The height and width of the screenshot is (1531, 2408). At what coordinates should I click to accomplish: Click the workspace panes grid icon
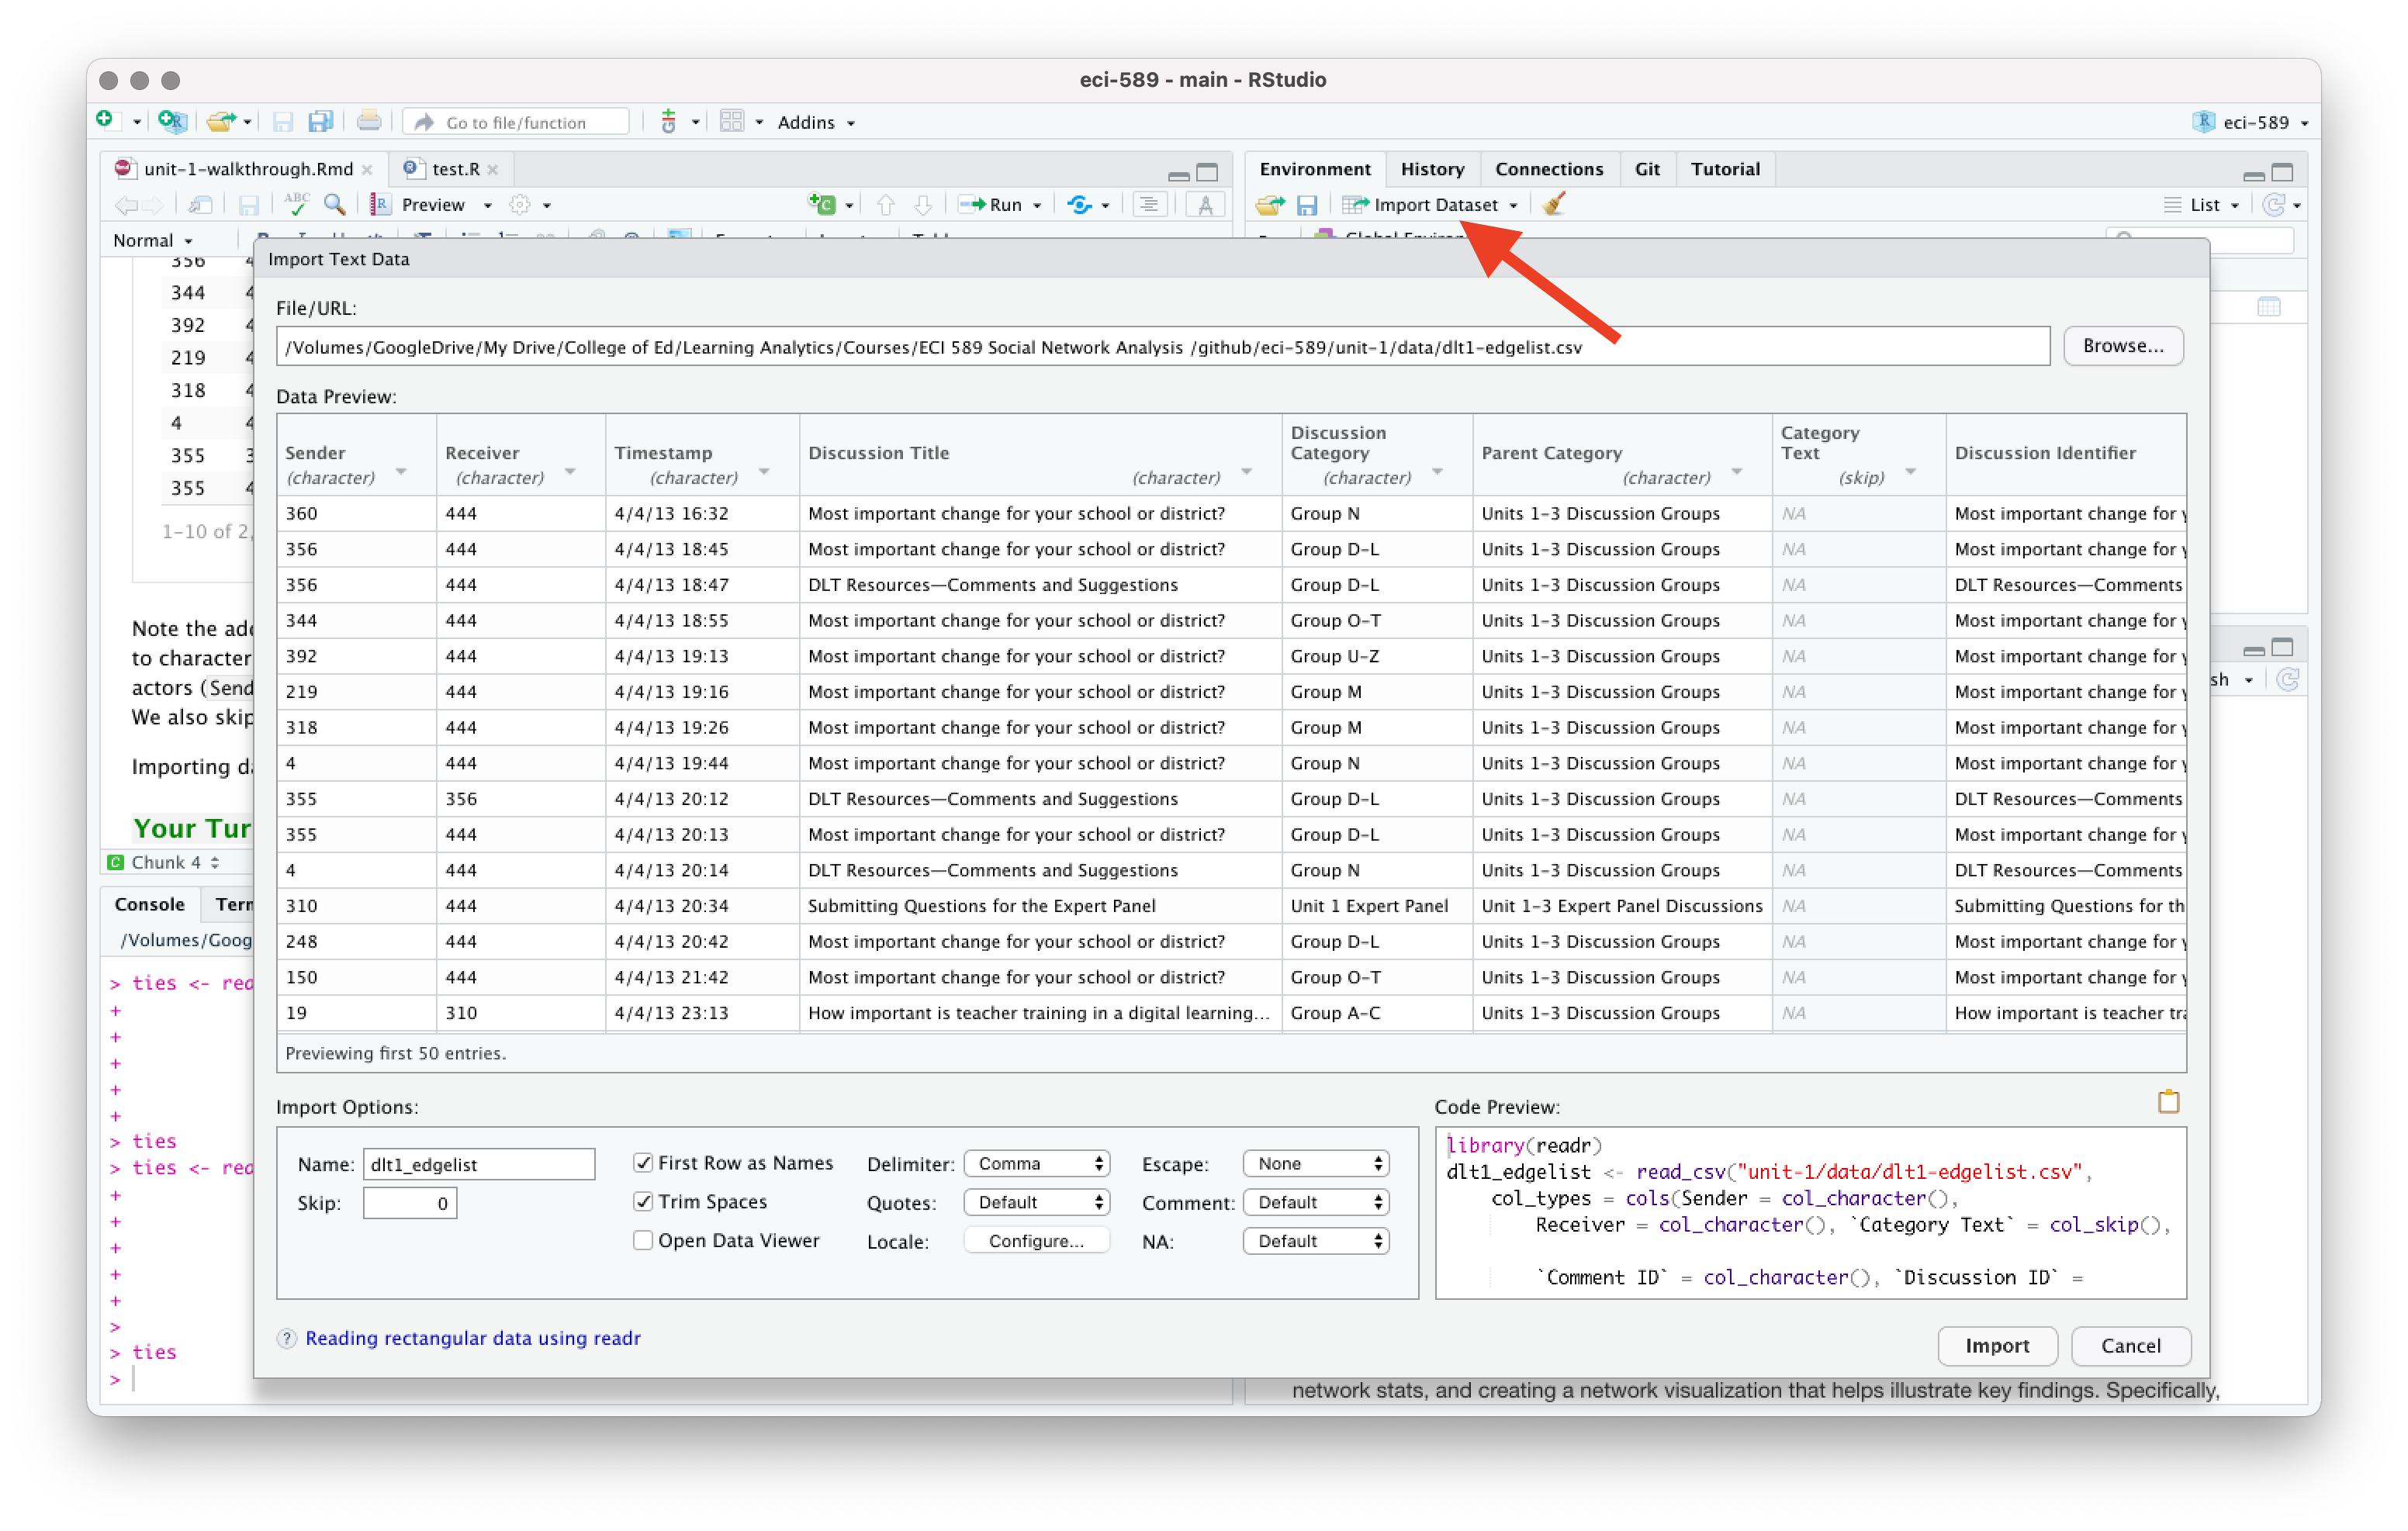pos(732,122)
